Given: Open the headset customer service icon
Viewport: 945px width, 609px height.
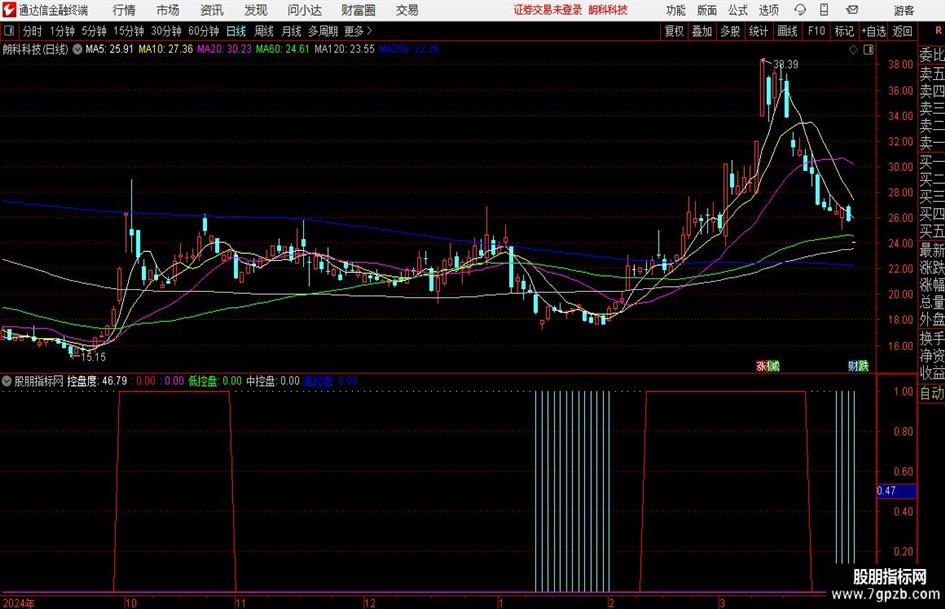Looking at the screenshot, I should tap(800, 10).
